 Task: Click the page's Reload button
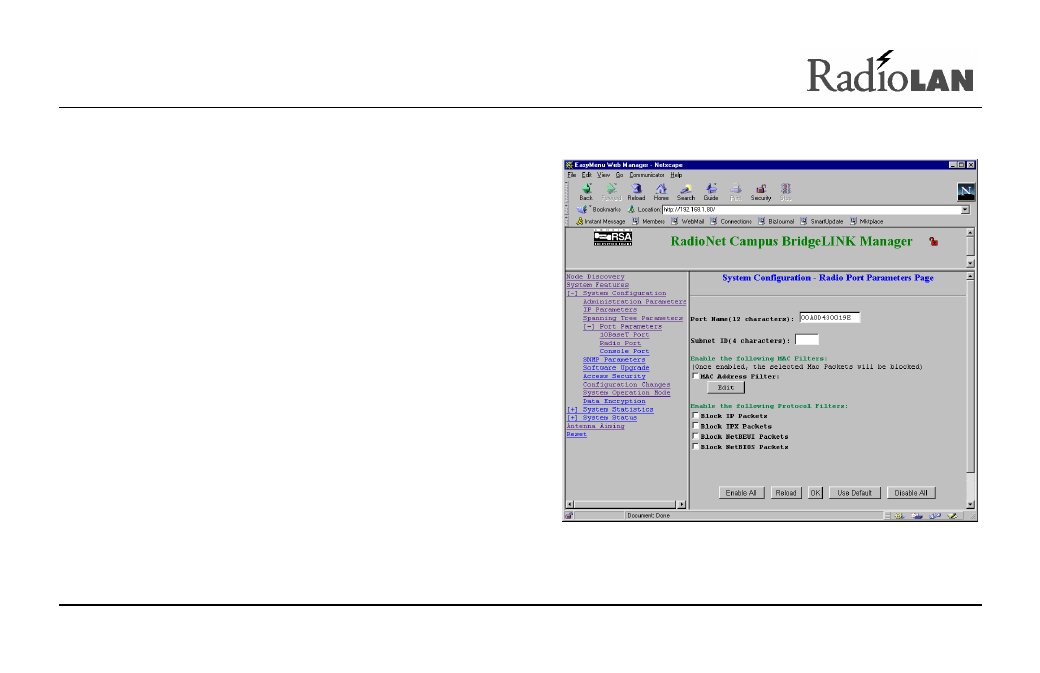786,493
